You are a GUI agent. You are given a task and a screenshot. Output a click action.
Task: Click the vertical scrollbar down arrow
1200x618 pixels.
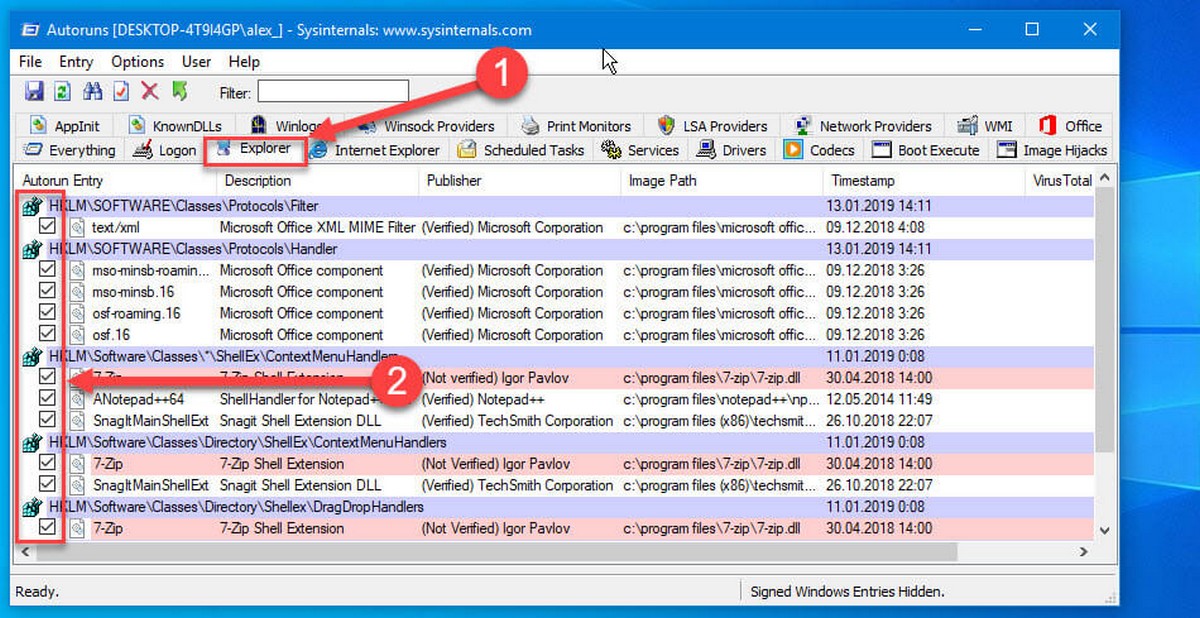click(x=1104, y=530)
